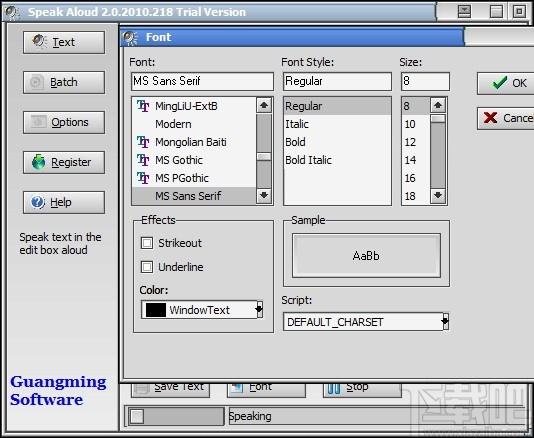Open the Color WindowText dropdown
The image size is (534, 438).
pos(260,309)
